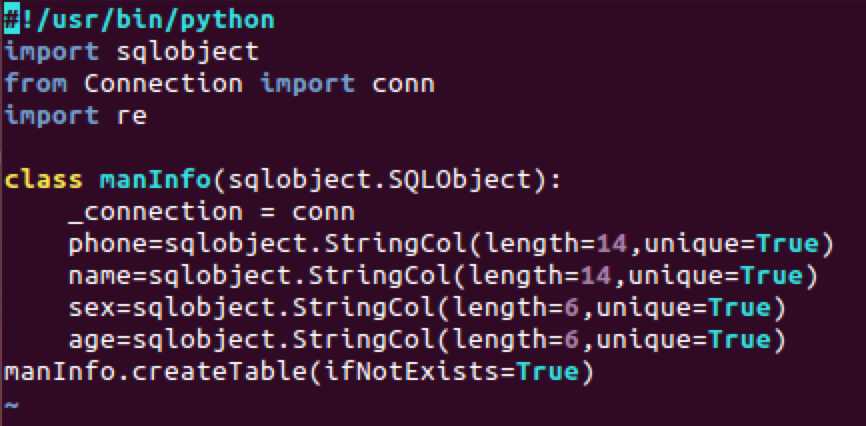Click the 're' module name
The width and height of the screenshot is (866, 426).
[131, 117]
